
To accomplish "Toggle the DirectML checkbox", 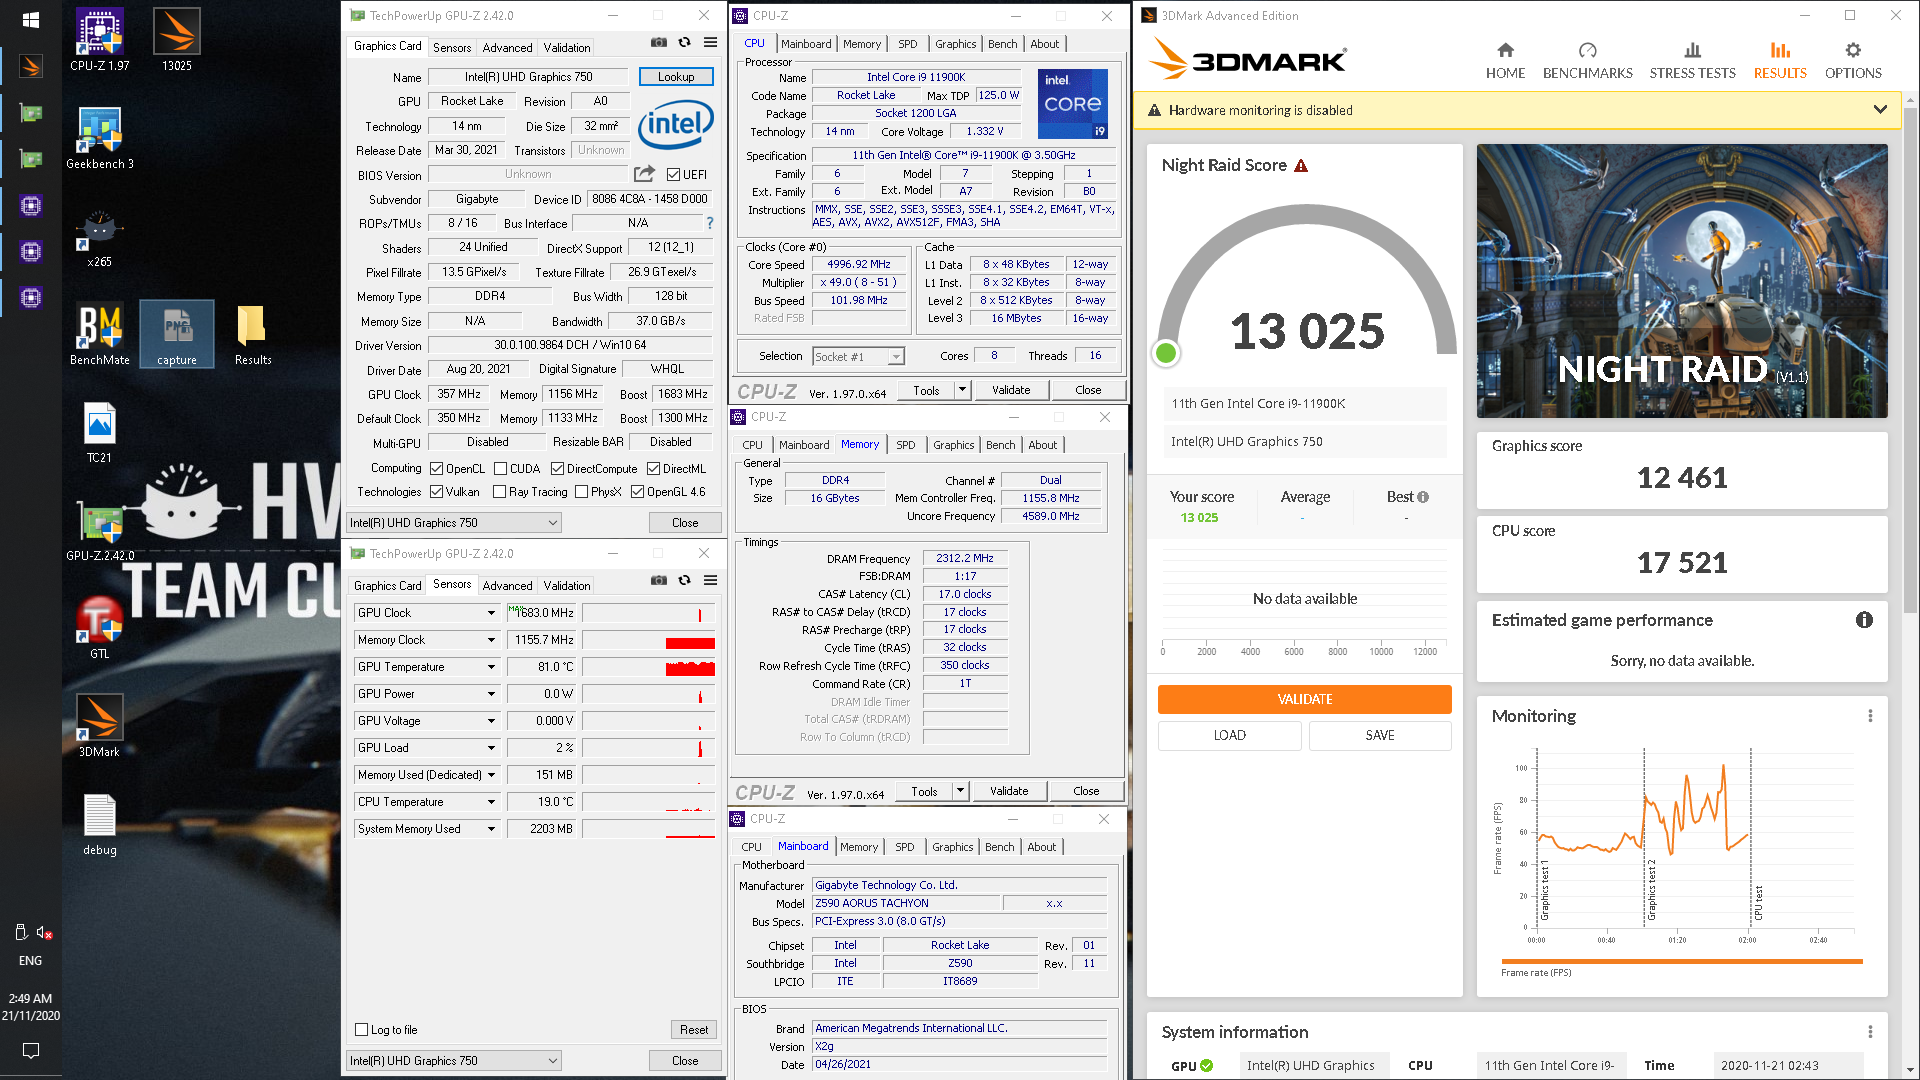I will pyautogui.click(x=653, y=469).
